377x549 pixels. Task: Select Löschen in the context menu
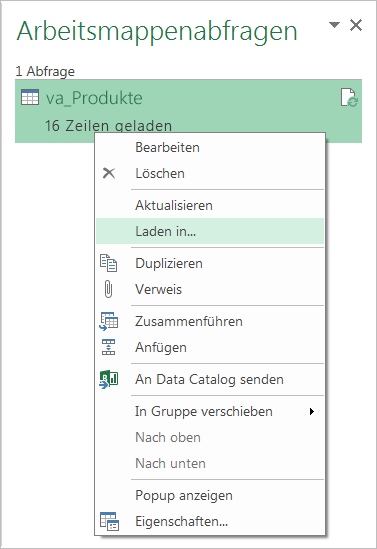[x=210, y=173]
